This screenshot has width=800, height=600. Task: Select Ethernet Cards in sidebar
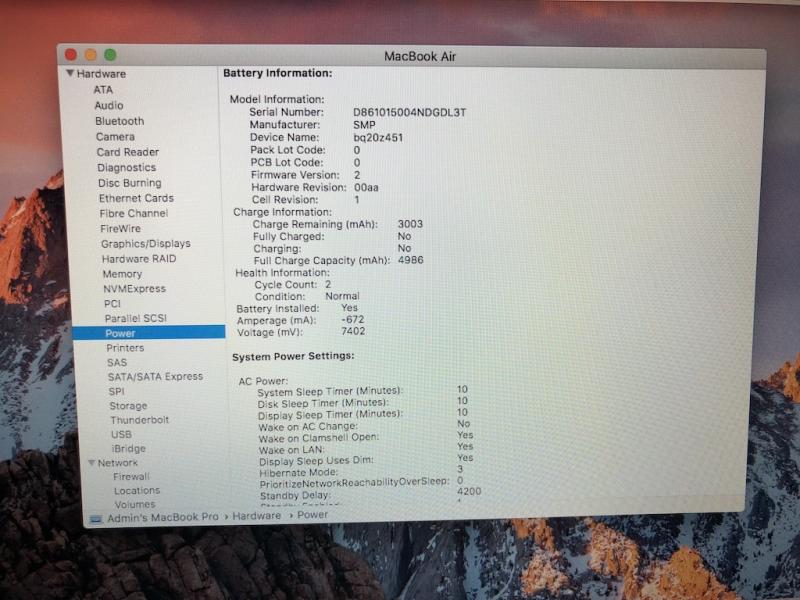[136, 198]
